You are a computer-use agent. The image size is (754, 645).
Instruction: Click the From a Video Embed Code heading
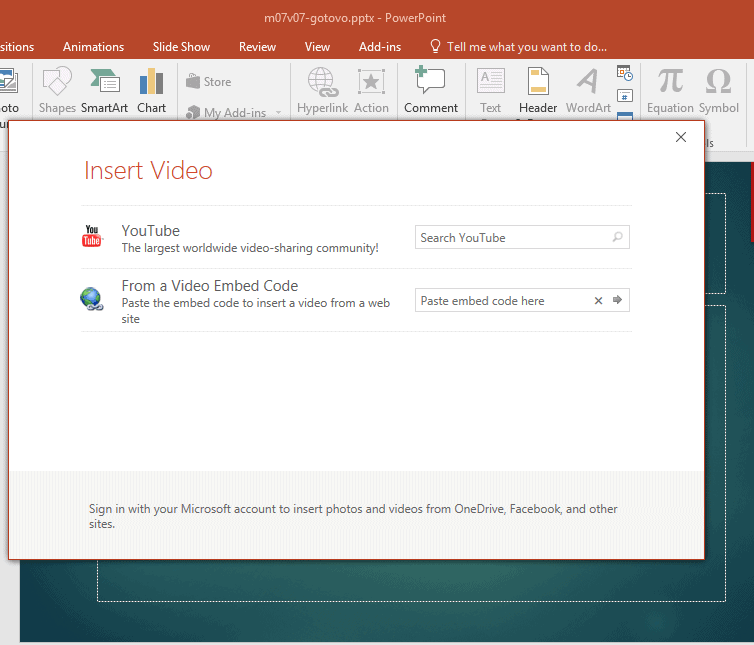(x=210, y=286)
